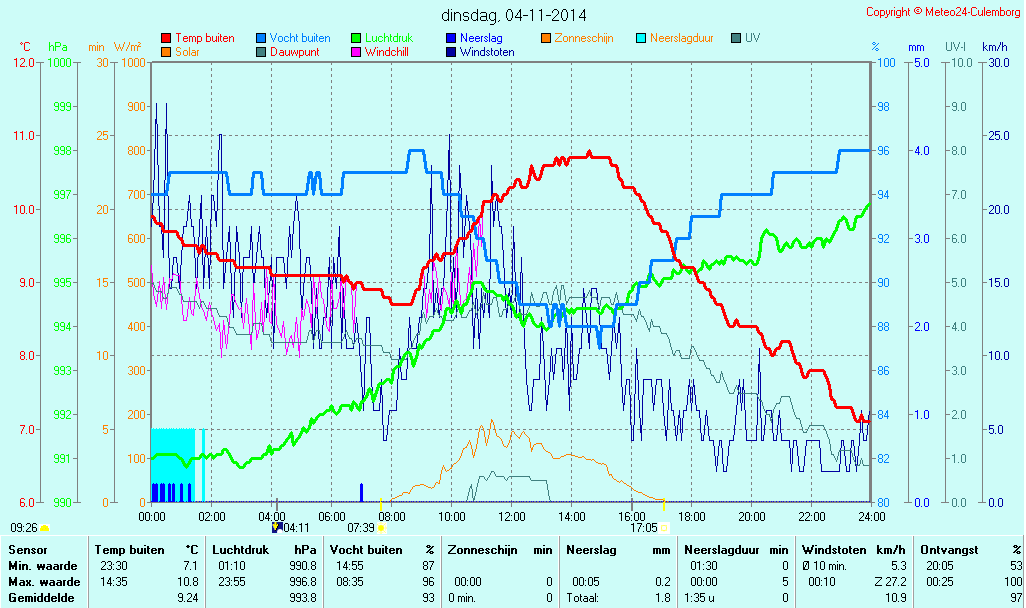
Task: Click the 12:00 mark on time axis
Action: (512, 516)
